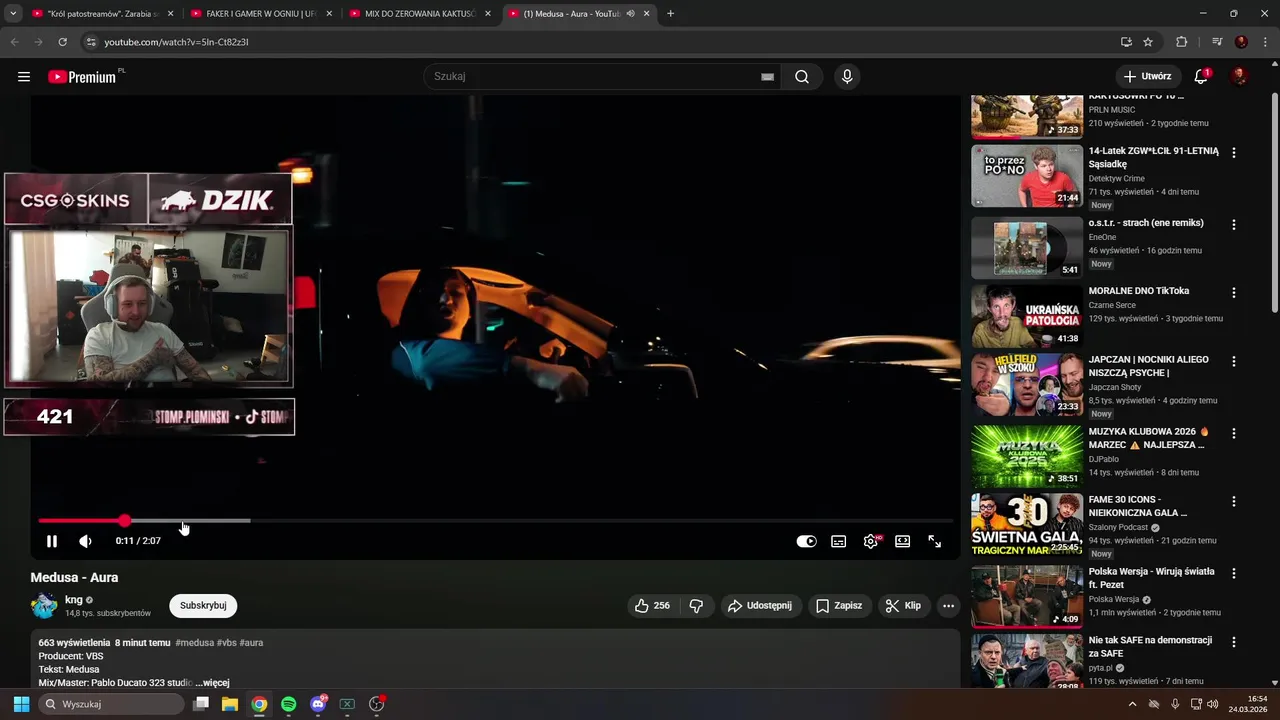
Task: Create a clip with Klip button
Action: coord(903,606)
